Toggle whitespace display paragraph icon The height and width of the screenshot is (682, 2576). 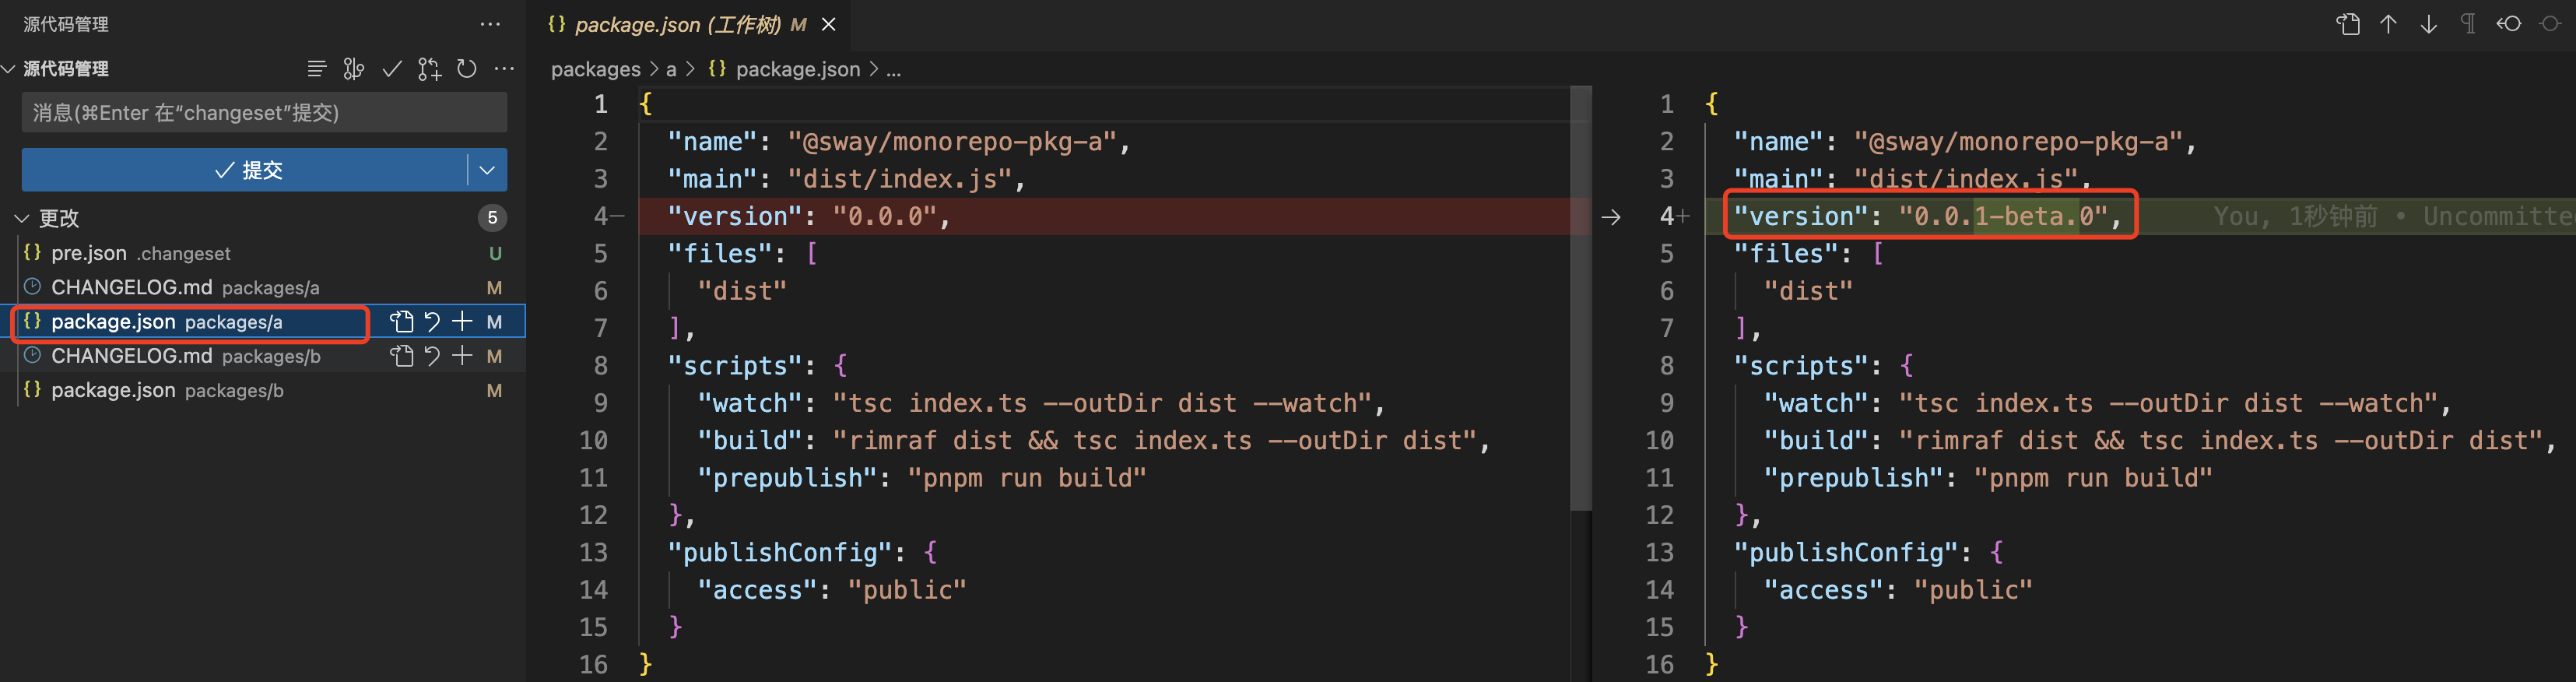click(2468, 24)
